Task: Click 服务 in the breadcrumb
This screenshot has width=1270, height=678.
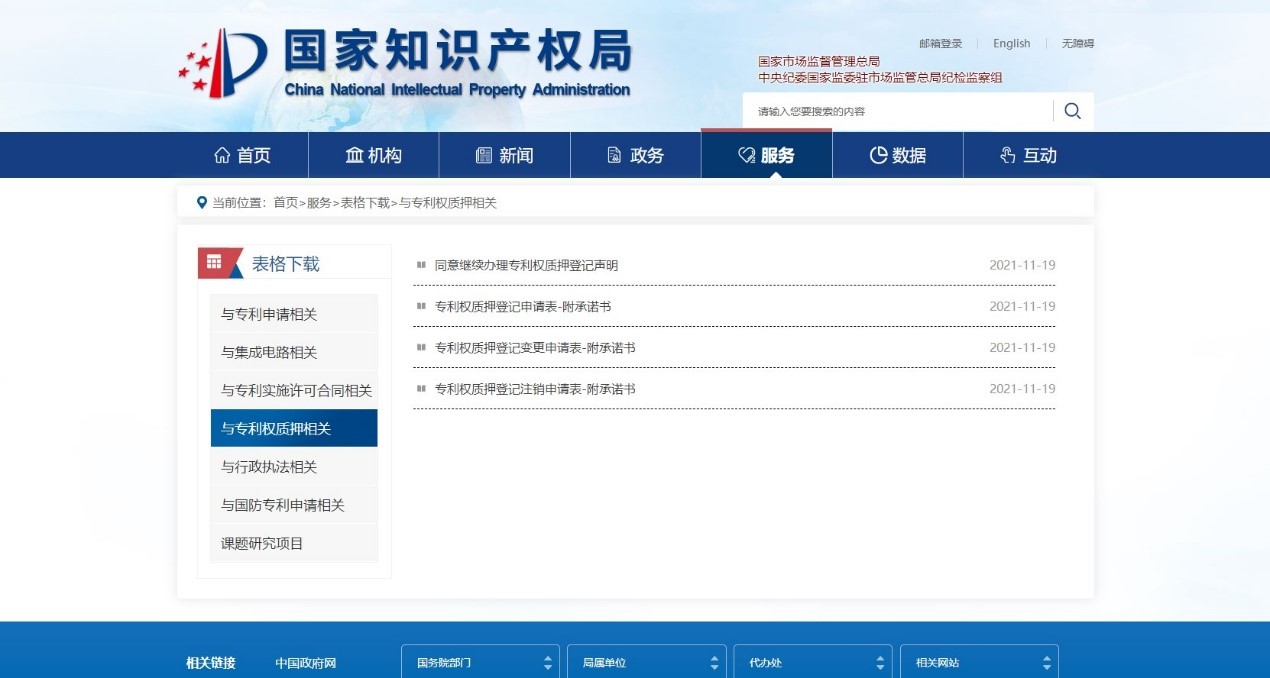Action: [x=319, y=202]
